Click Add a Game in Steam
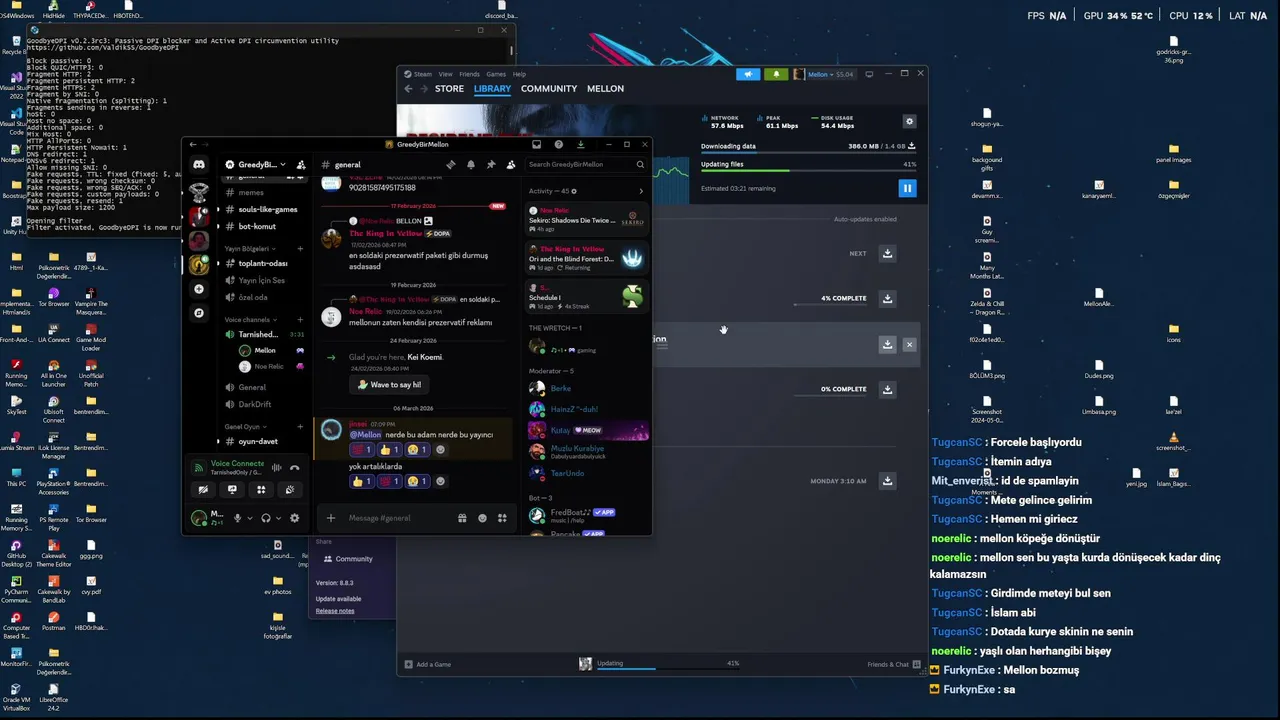 (428, 664)
